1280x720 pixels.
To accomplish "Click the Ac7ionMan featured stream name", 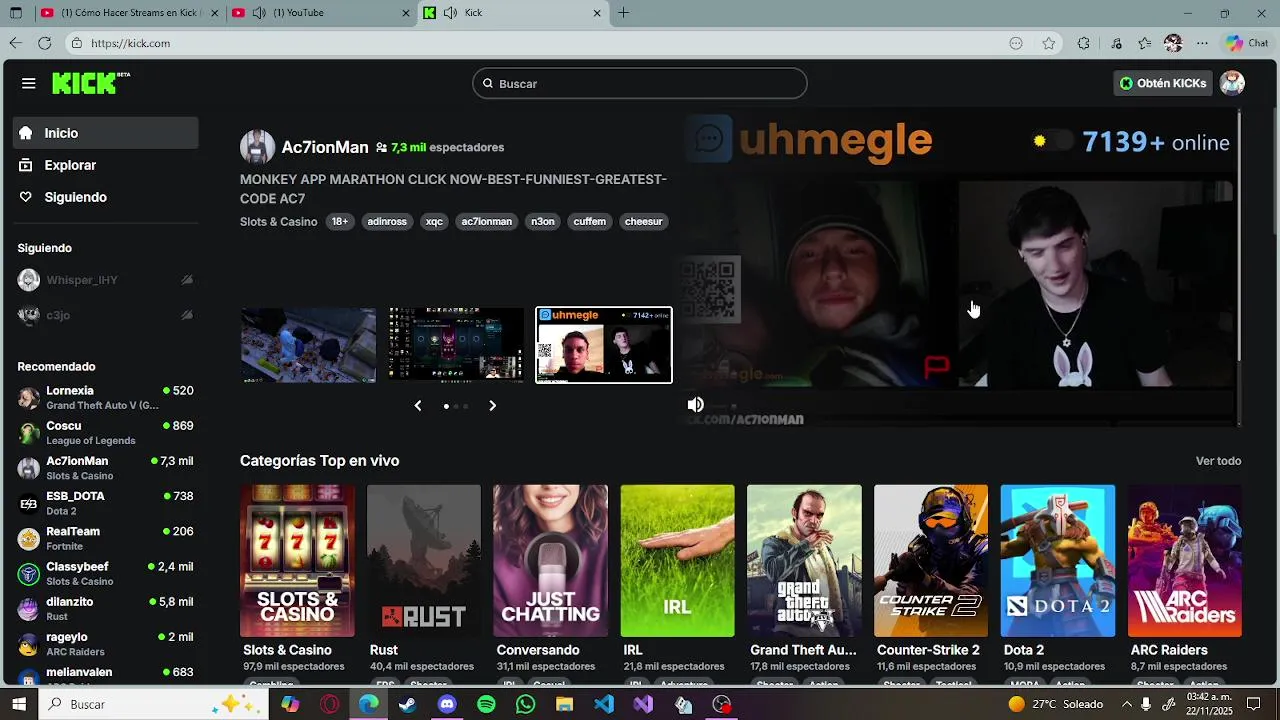I will [x=325, y=147].
